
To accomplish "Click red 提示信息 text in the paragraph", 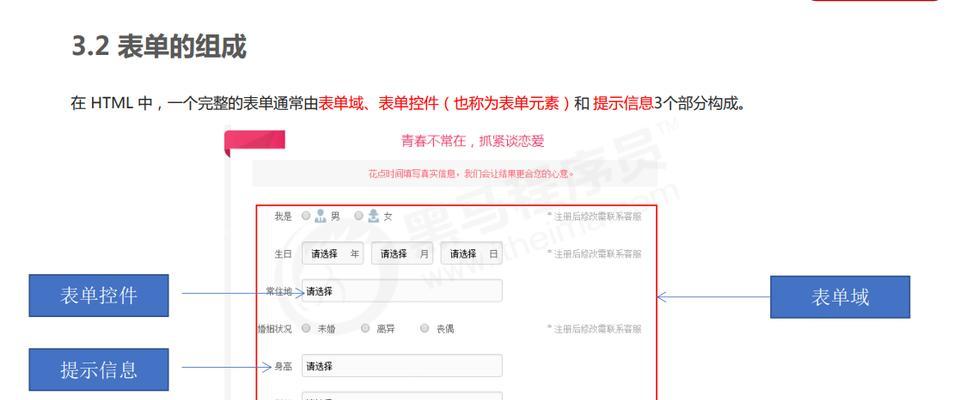I will pos(624,103).
